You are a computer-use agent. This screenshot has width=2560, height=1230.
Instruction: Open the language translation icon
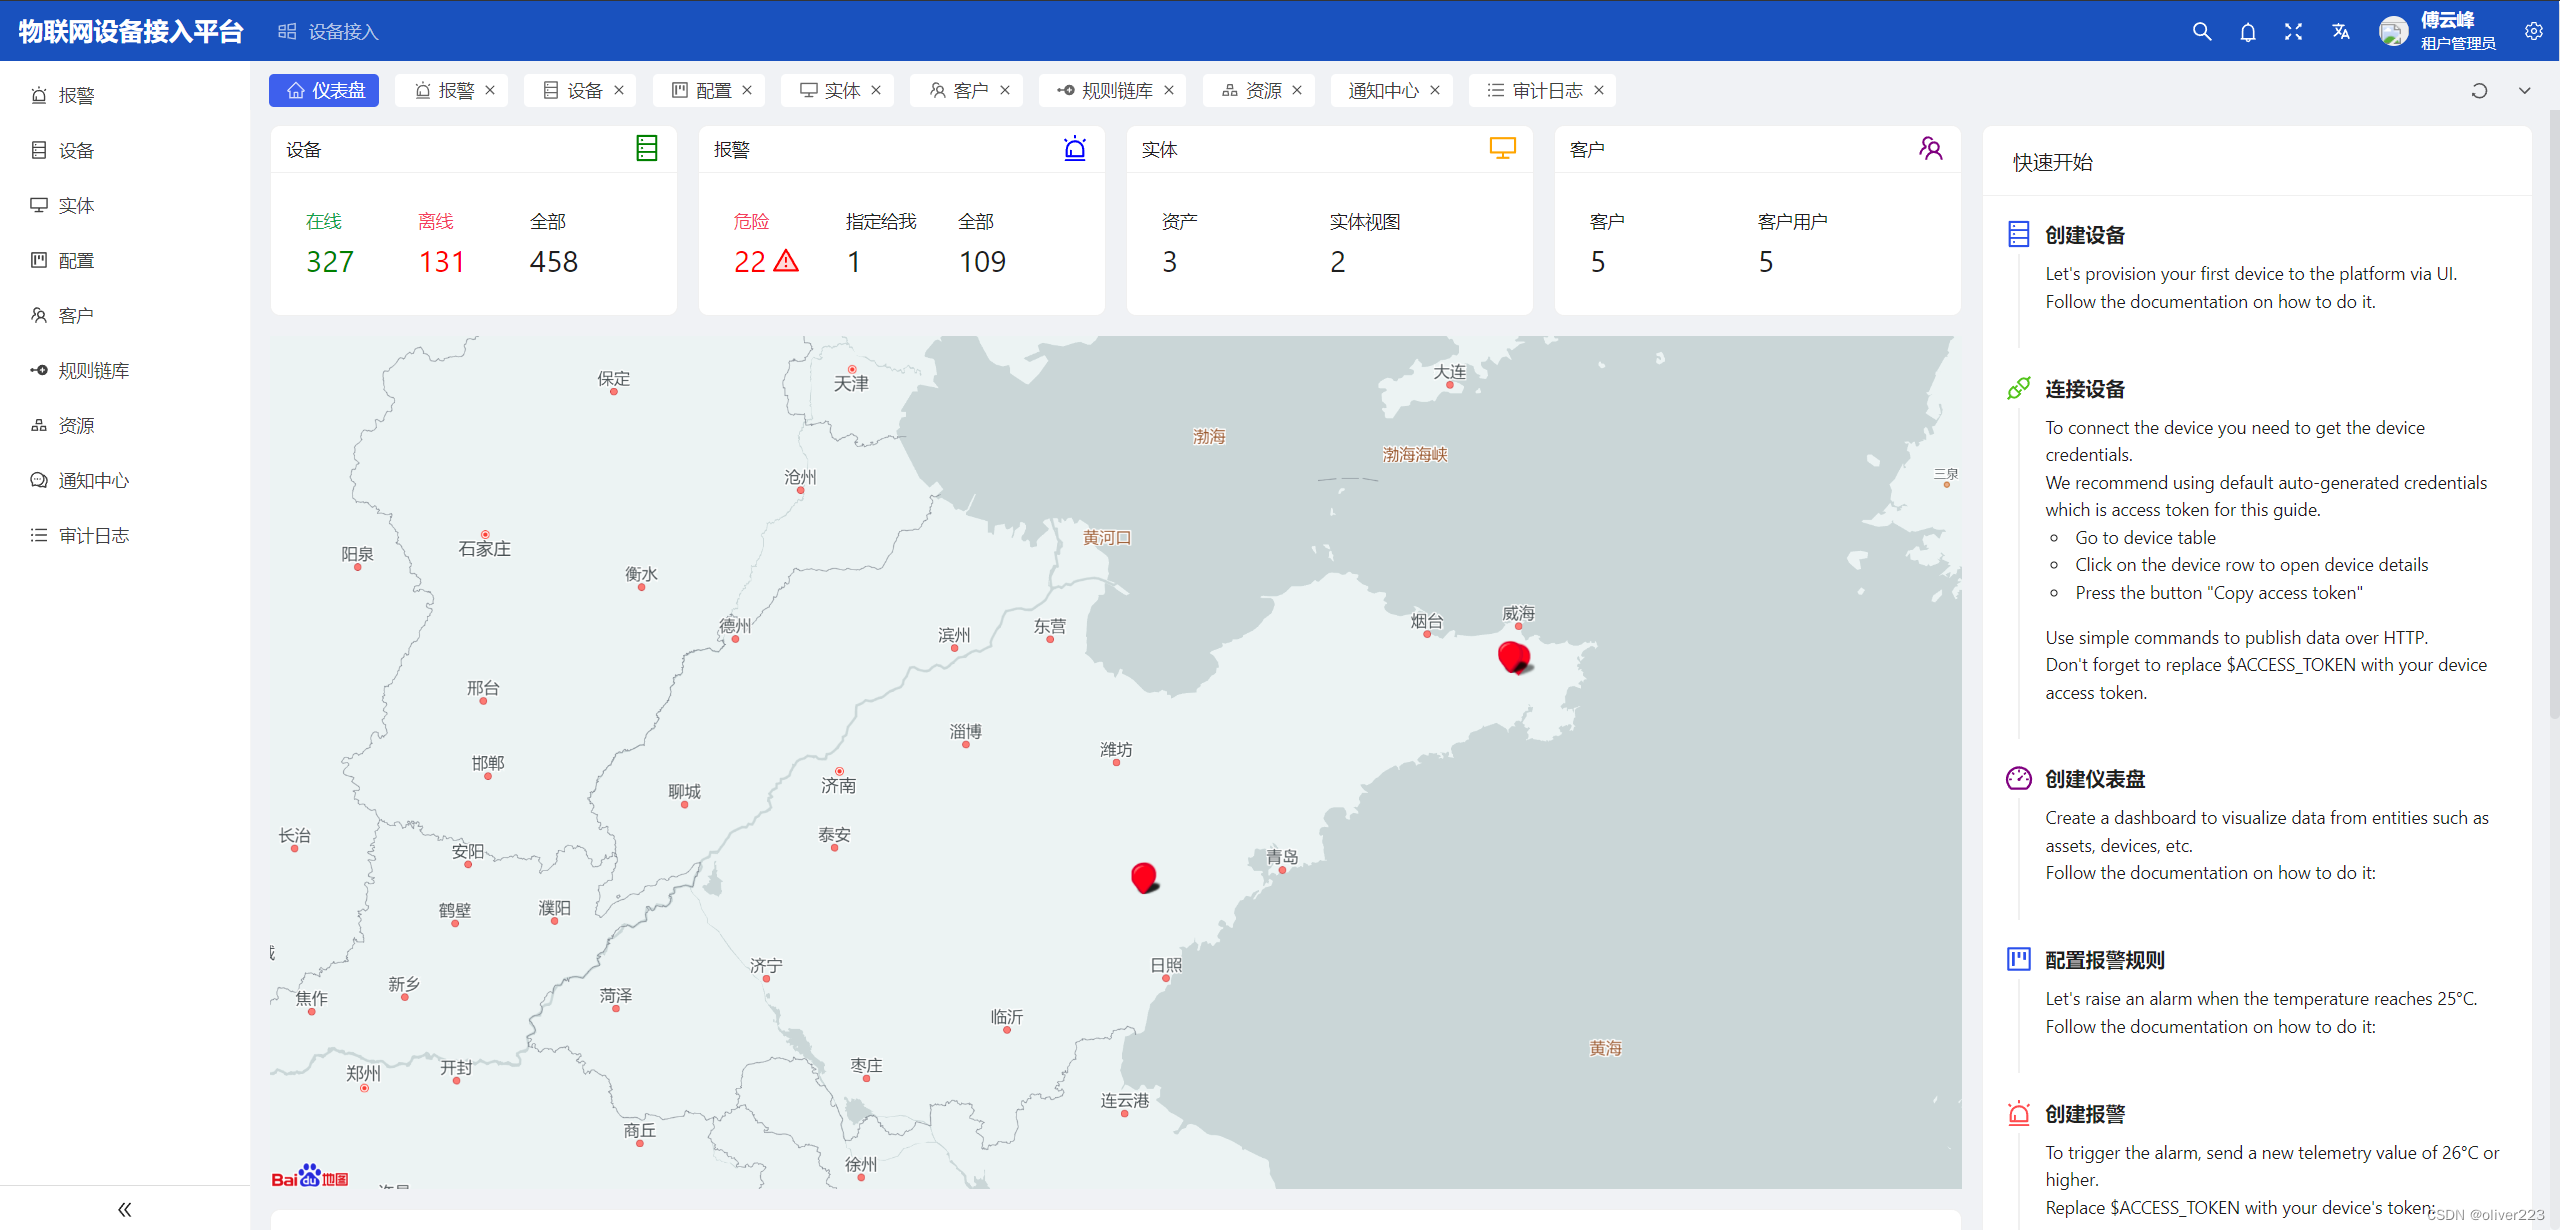click(2340, 31)
